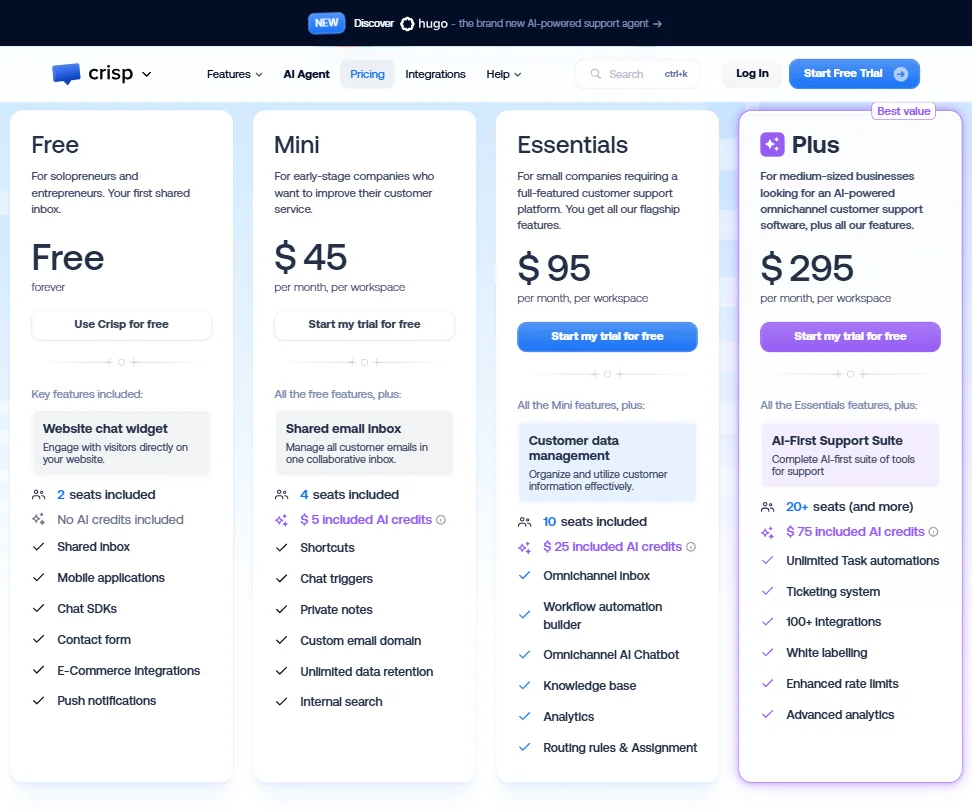Click the "Custom email domain" text
The width and height of the screenshot is (972, 810).
pyautogui.click(x=361, y=641)
